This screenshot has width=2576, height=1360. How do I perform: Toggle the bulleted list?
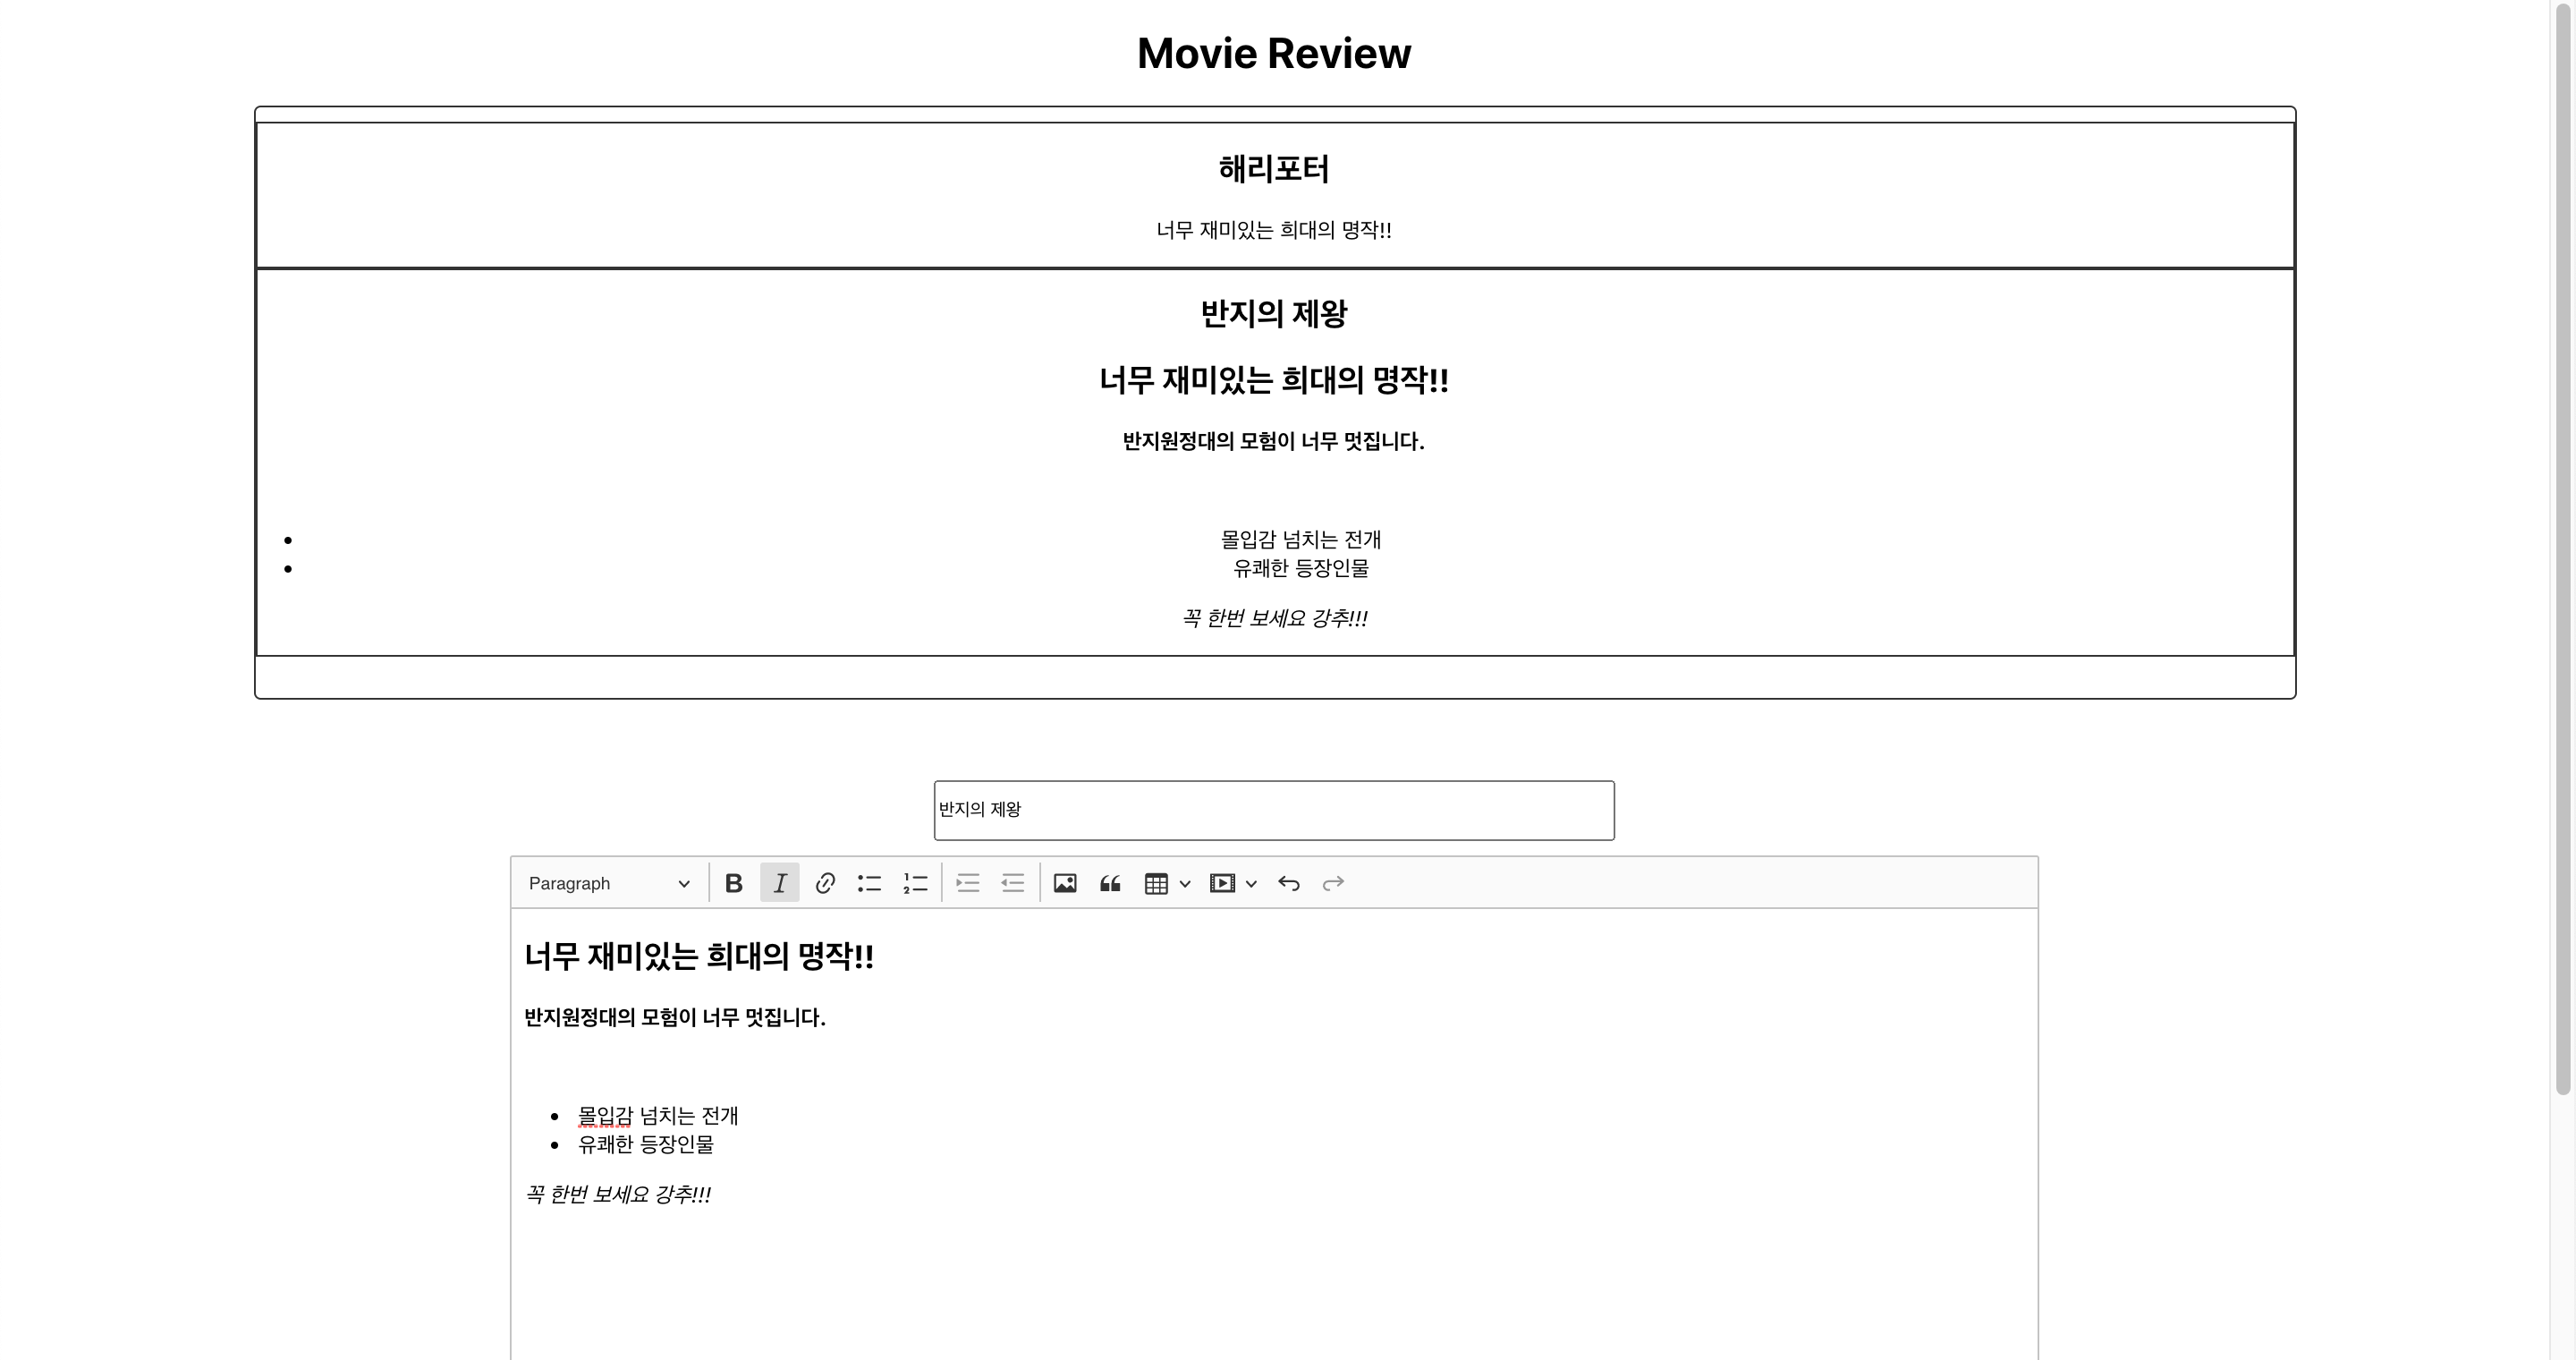(x=869, y=883)
